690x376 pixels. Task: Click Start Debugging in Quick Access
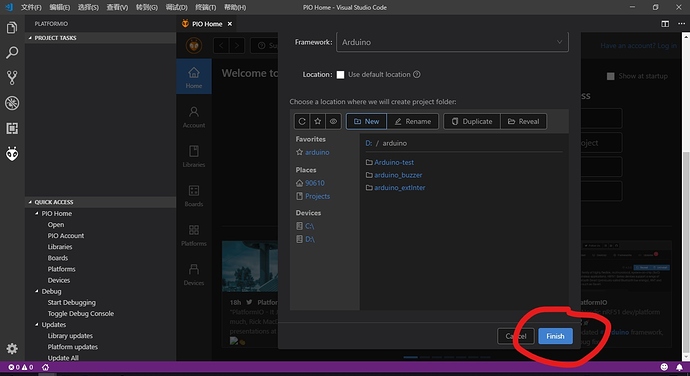71,303
